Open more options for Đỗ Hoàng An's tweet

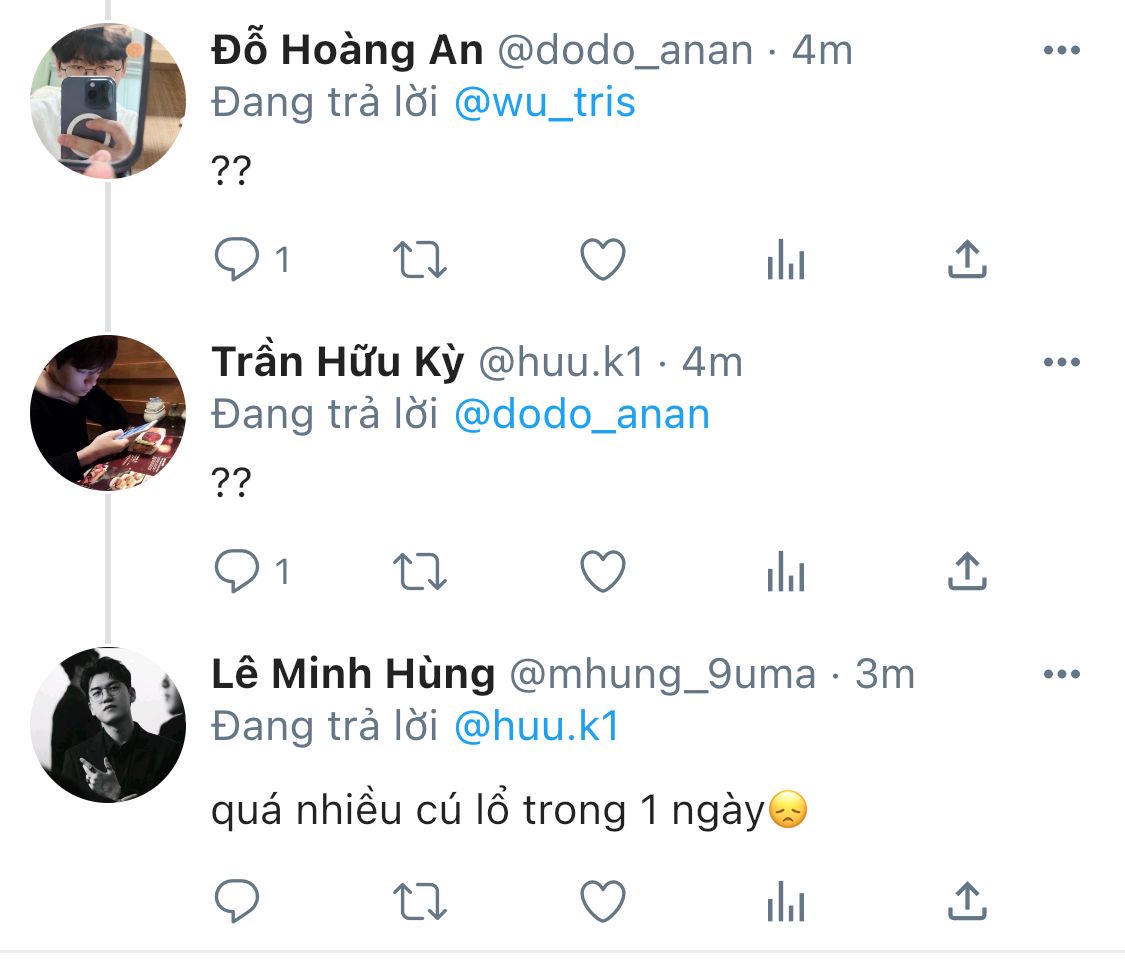click(1061, 50)
